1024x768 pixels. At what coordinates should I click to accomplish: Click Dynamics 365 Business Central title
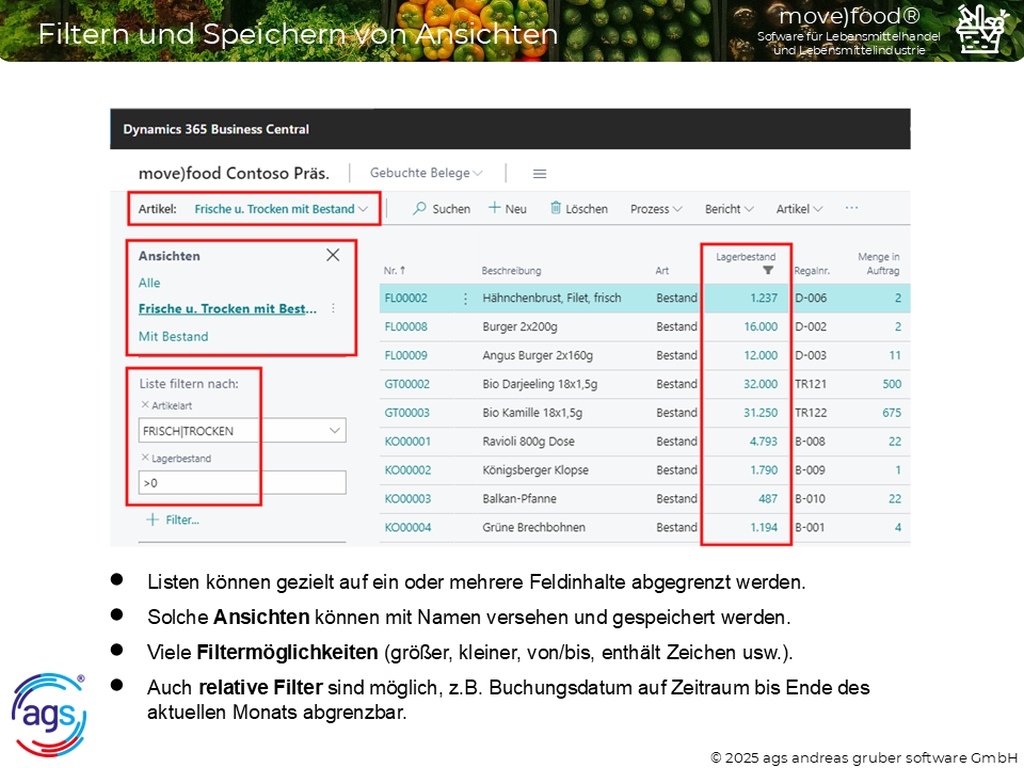tap(216, 129)
